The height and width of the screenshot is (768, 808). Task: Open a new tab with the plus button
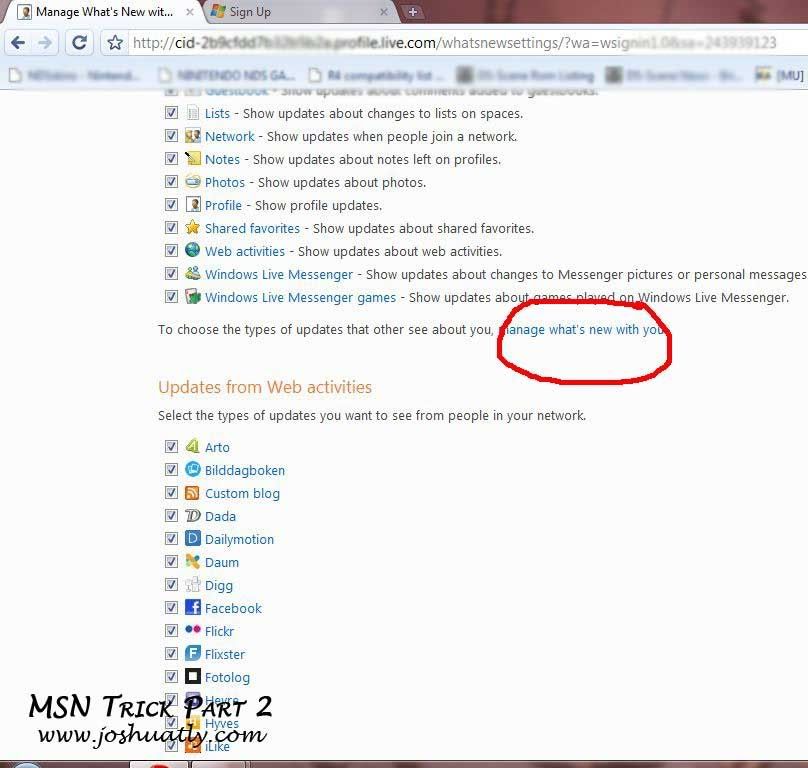tap(413, 11)
